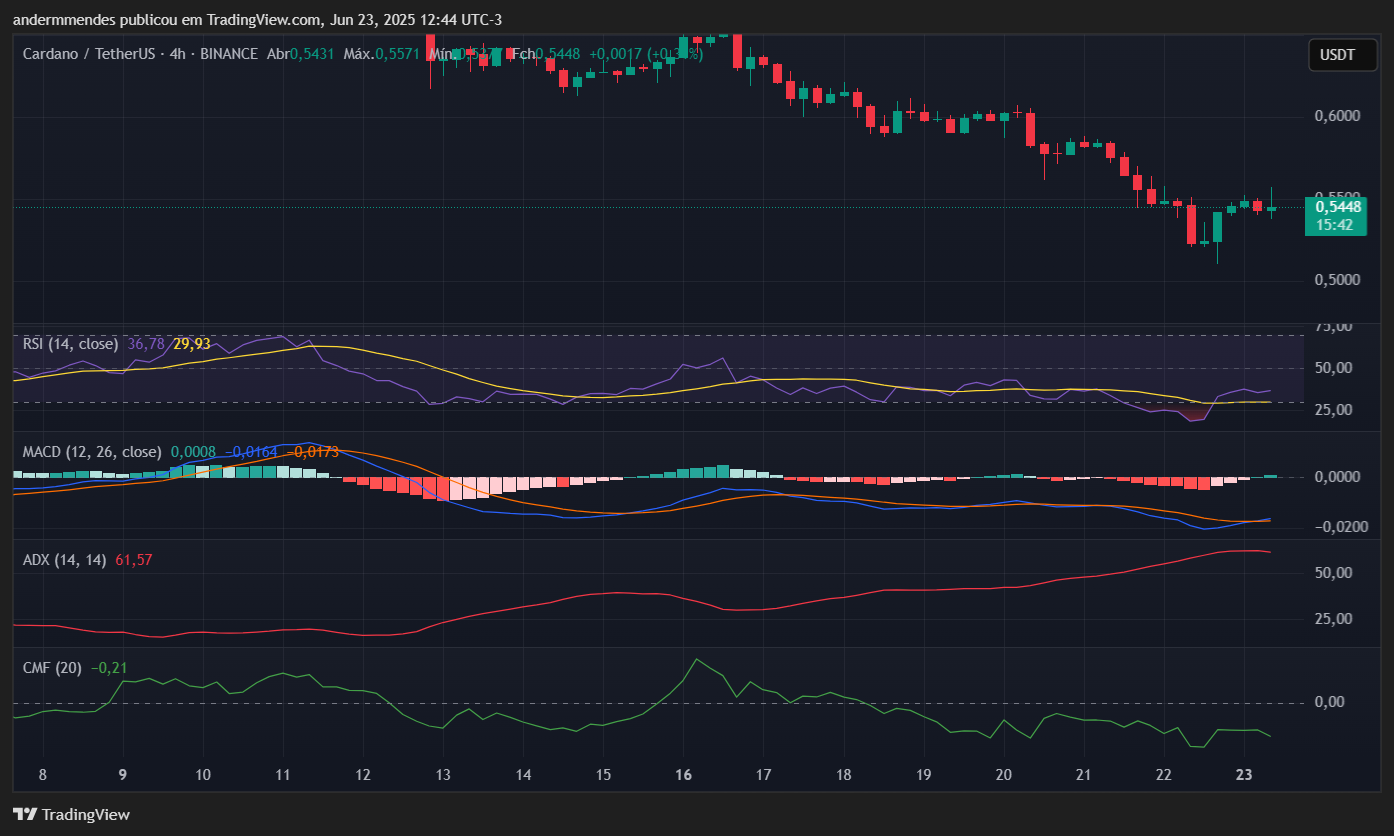Click the MACD histogram value 0,0008
Viewport: 1394px width, 836px height.
click(x=193, y=452)
